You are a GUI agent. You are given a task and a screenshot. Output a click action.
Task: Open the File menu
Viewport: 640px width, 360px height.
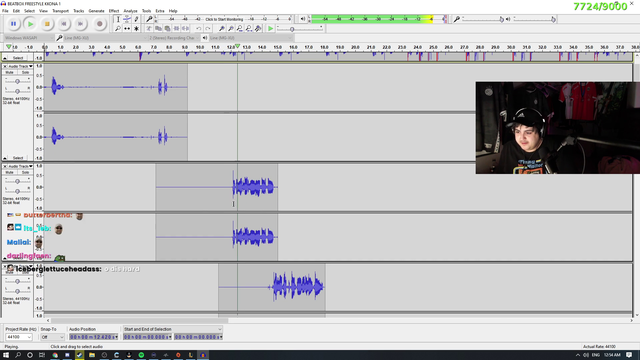(x=5, y=11)
